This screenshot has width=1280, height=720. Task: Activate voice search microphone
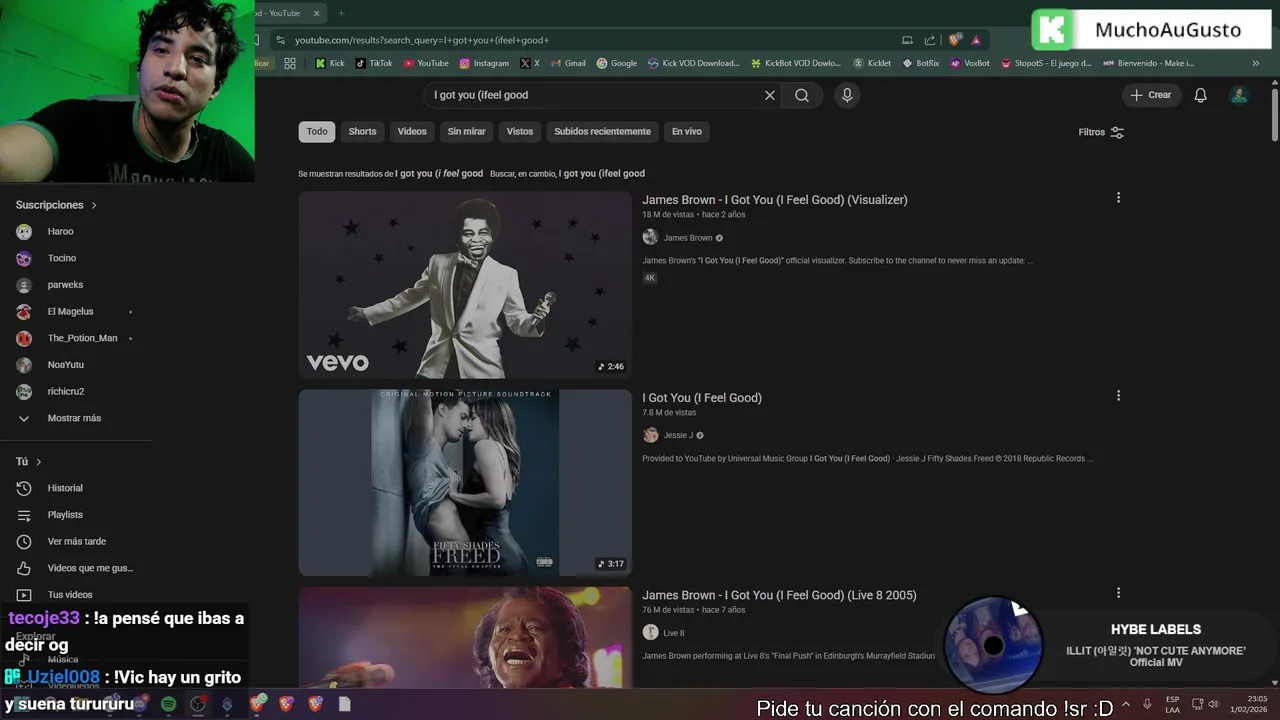[847, 95]
